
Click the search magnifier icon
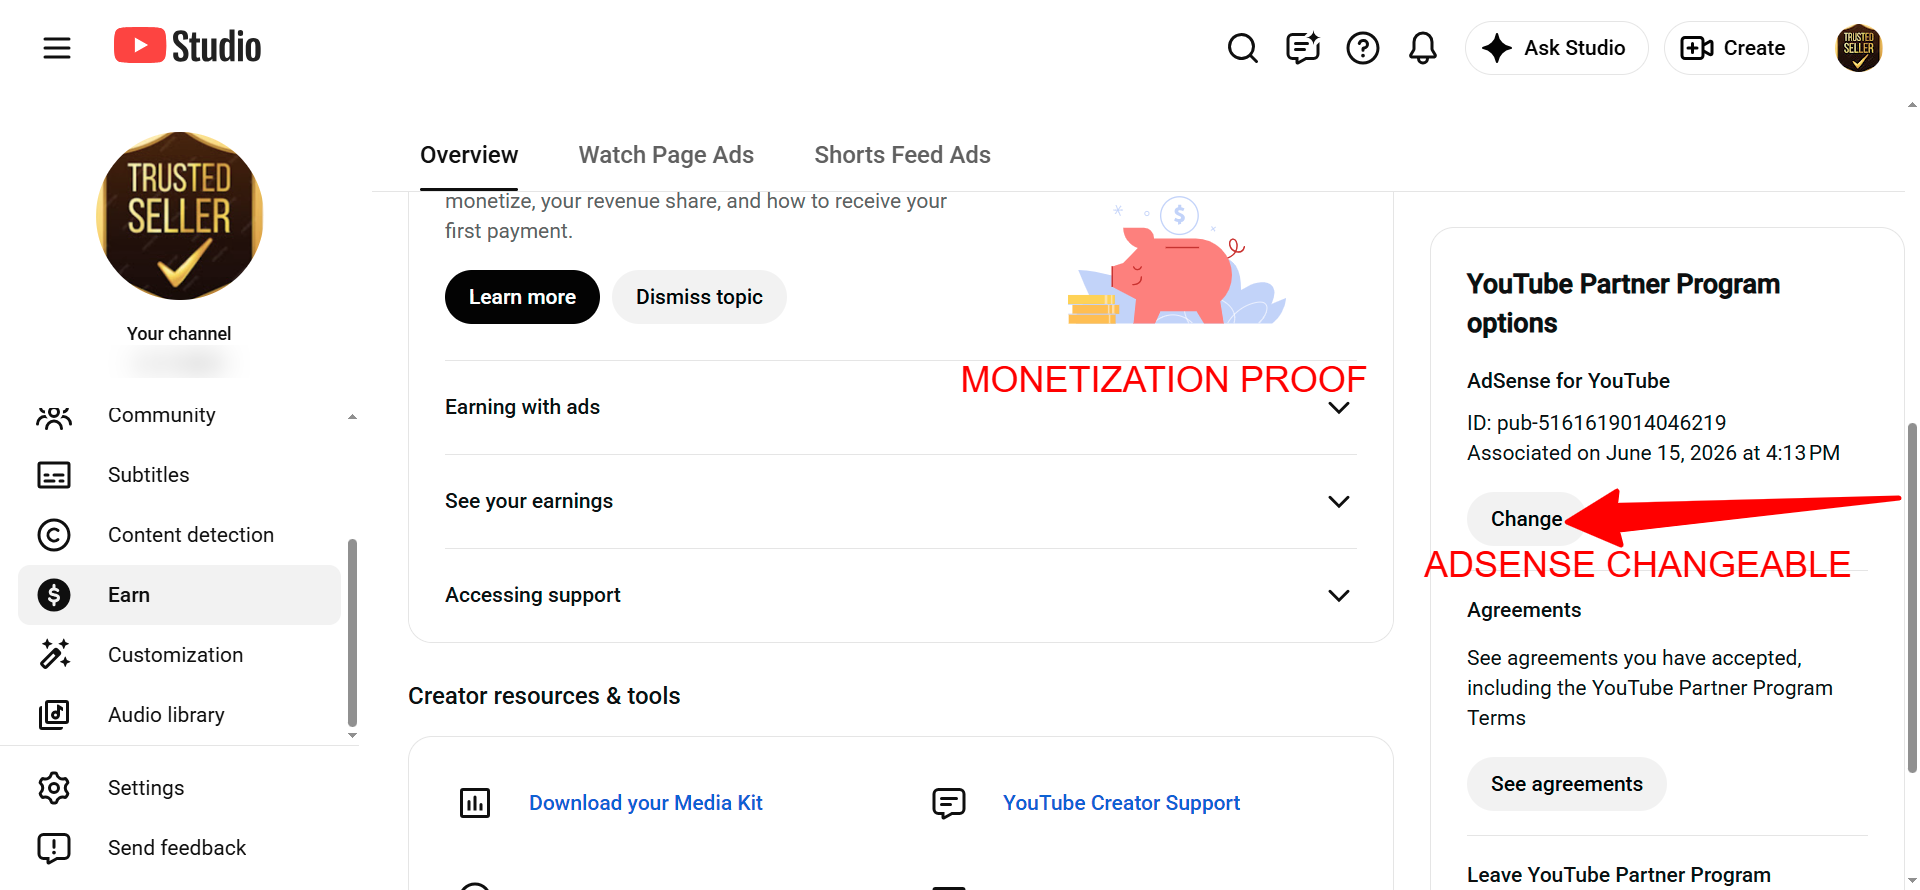(x=1242, y=48)
